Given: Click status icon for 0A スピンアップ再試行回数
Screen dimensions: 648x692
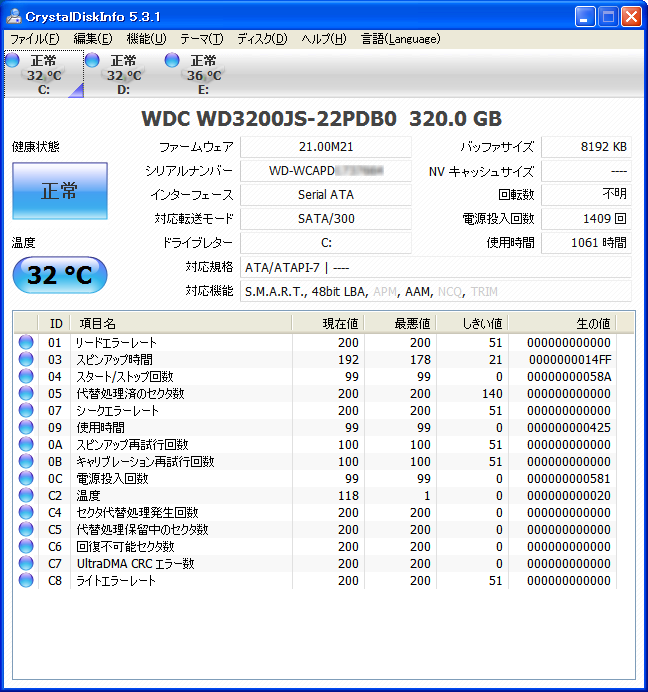Looking at the screenshot, I should pos(26,444).
